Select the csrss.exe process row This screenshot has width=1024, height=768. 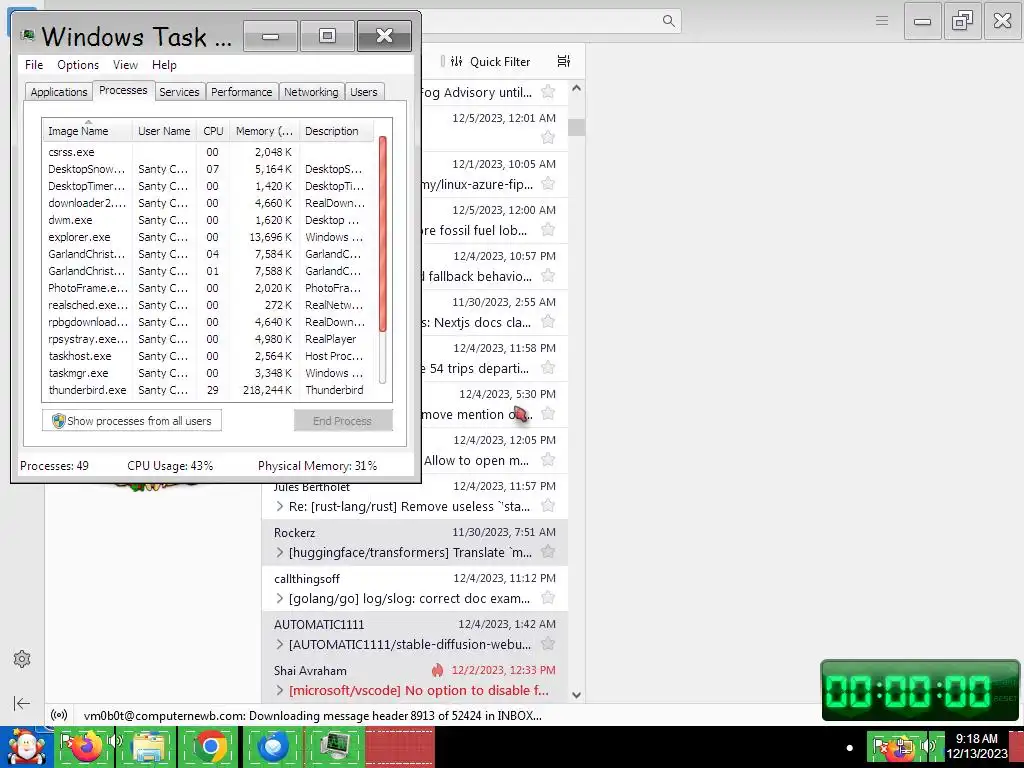coord(208,152)
